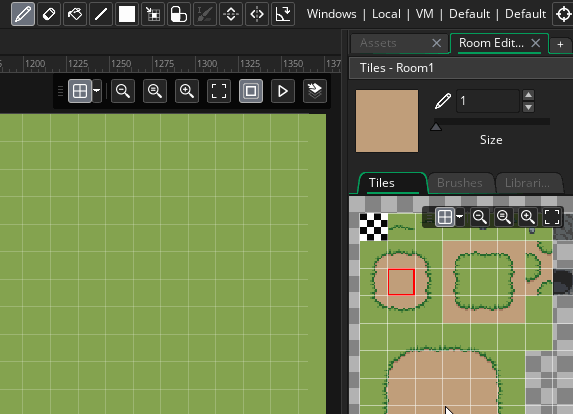
Task: Reset tileset palette zoom
Action: pyautogui.click(x=504, y=217)
